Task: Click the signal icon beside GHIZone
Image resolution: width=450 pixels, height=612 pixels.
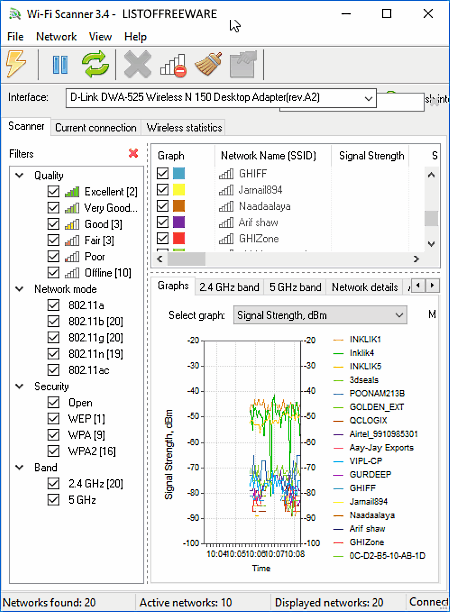Action: (x=226, y=239)
